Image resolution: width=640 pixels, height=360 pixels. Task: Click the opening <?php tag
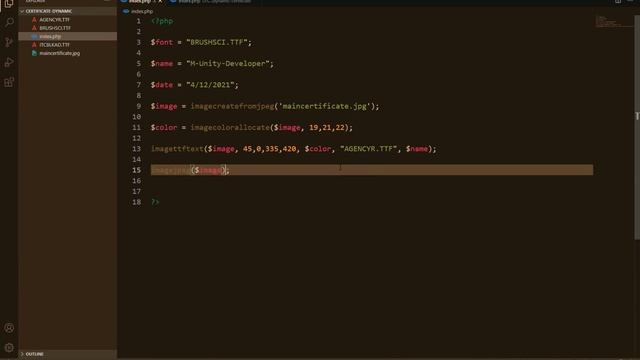(162, 21)
